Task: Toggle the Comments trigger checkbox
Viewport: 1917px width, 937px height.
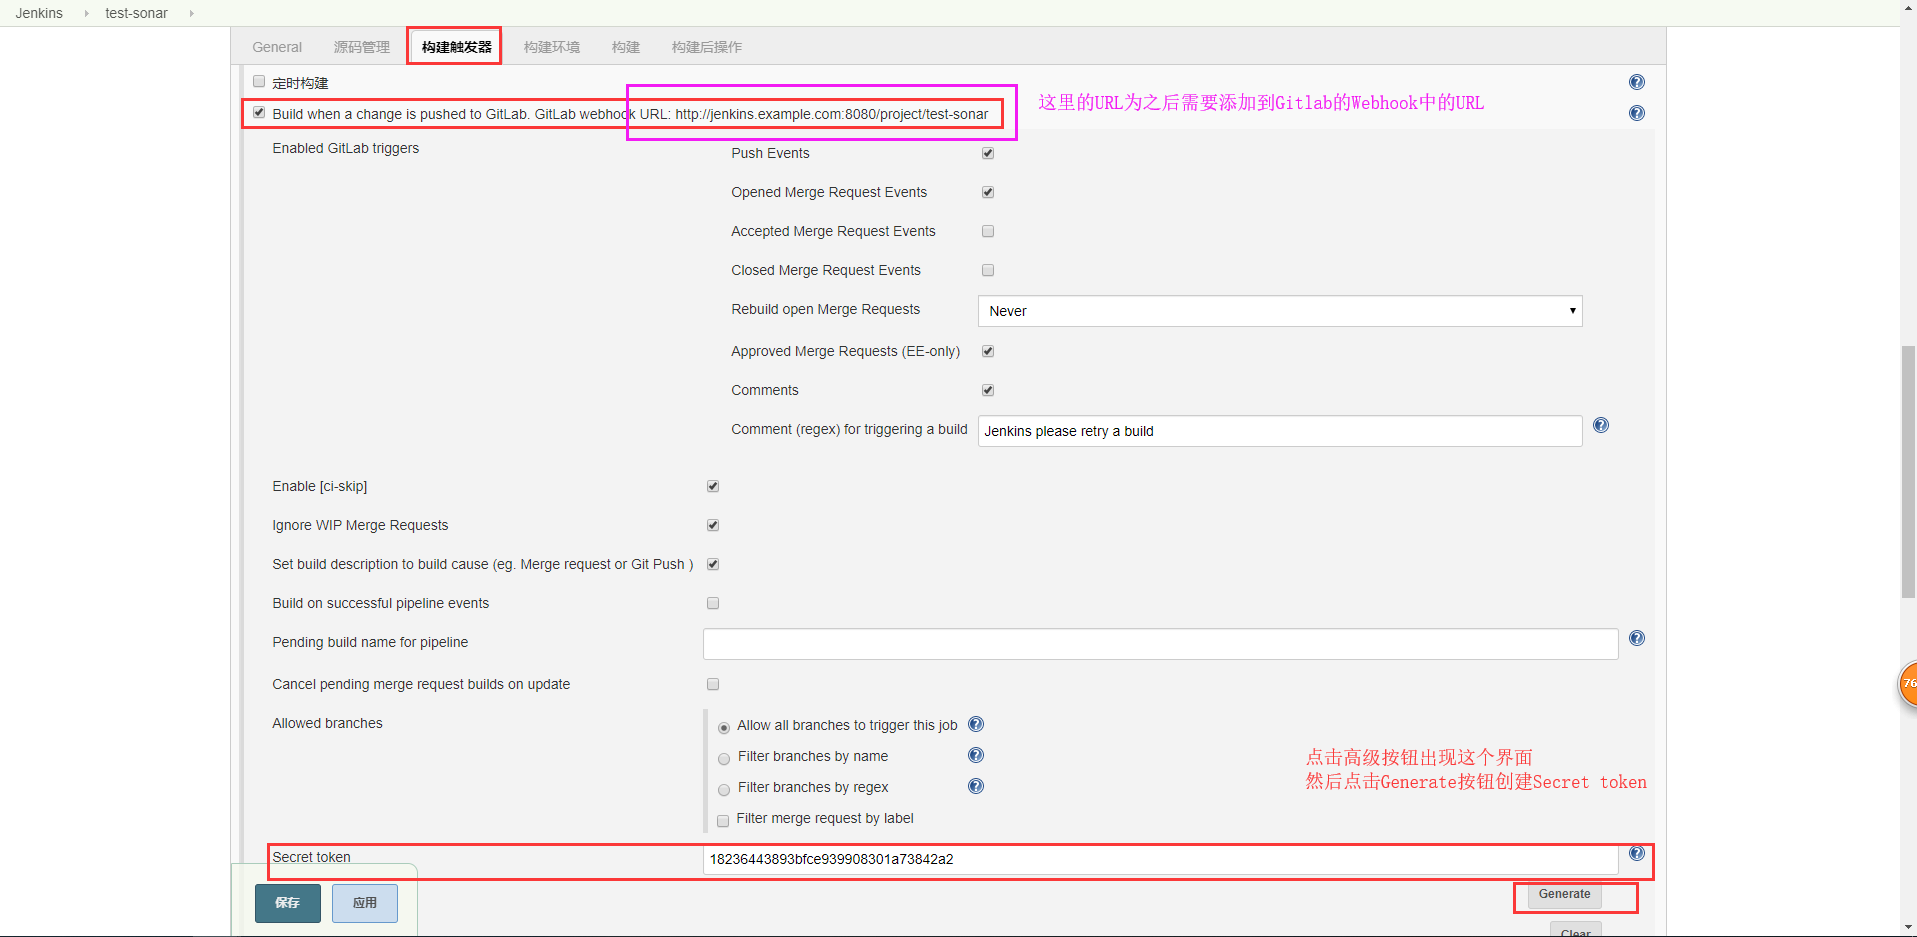Action: pyautogui.click(x=988, y=390)
